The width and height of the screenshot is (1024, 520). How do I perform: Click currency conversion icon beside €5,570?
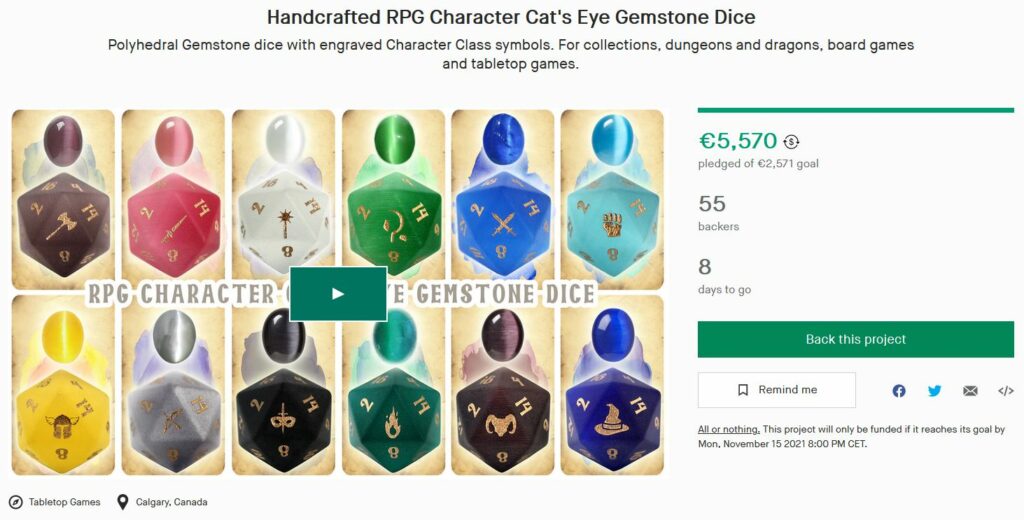coord(792,141)
